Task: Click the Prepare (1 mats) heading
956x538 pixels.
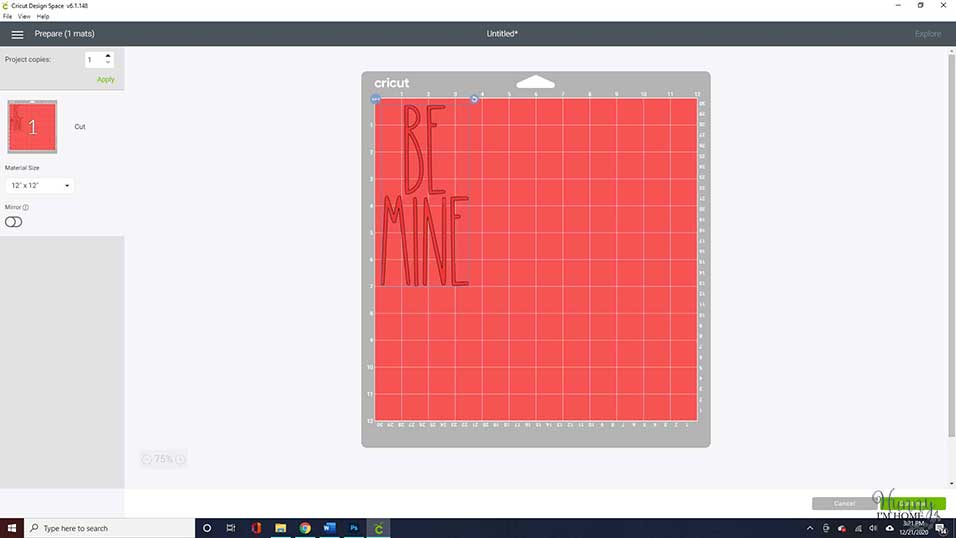Action: 65,34
